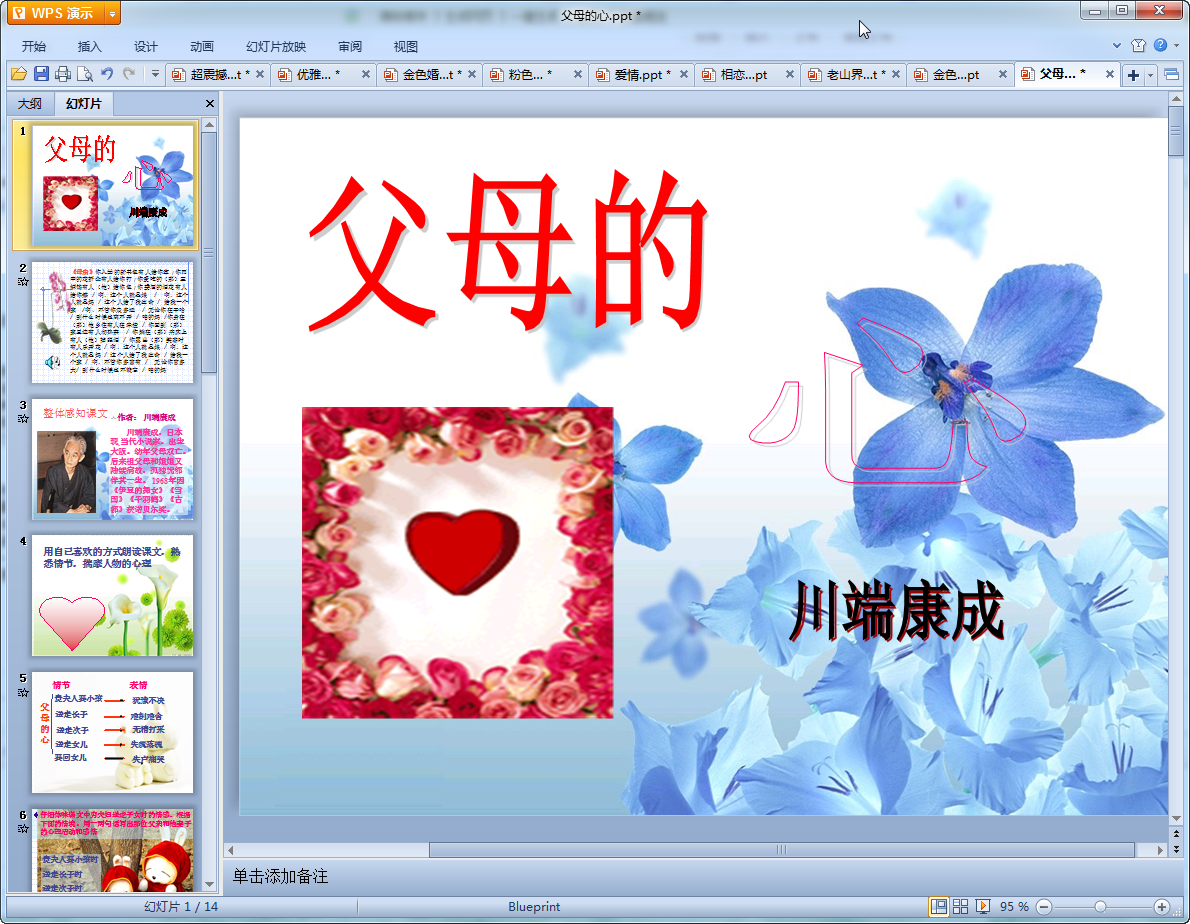Image resolution: width=1190 pixels, height=924 pixels.
Task: Open the 幻灯片放映 ribbon tab
Action: coord(276,46)
